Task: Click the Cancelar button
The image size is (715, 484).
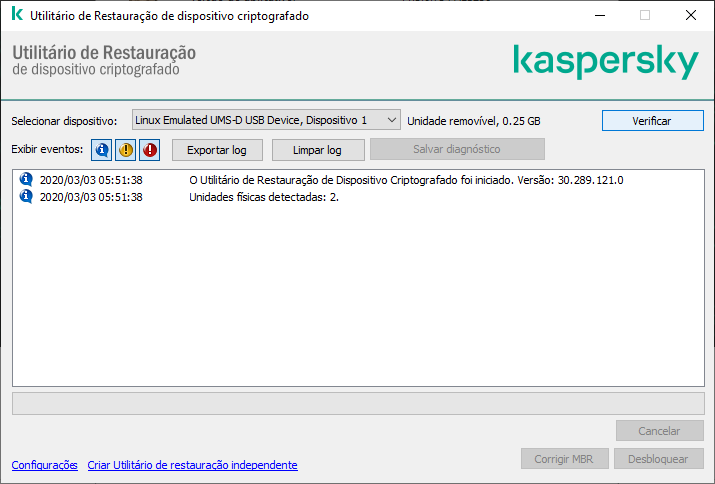Action: coord(659,431)
